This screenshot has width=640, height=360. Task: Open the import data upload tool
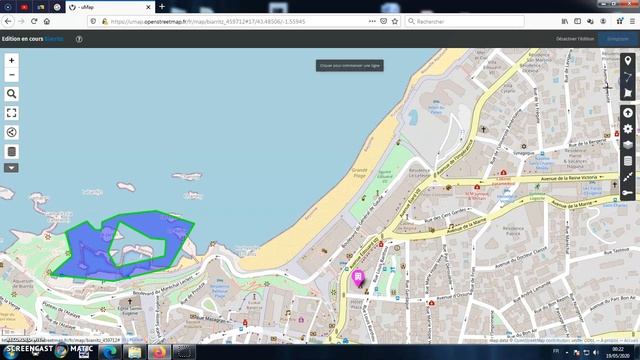click(x=628, y=113)
